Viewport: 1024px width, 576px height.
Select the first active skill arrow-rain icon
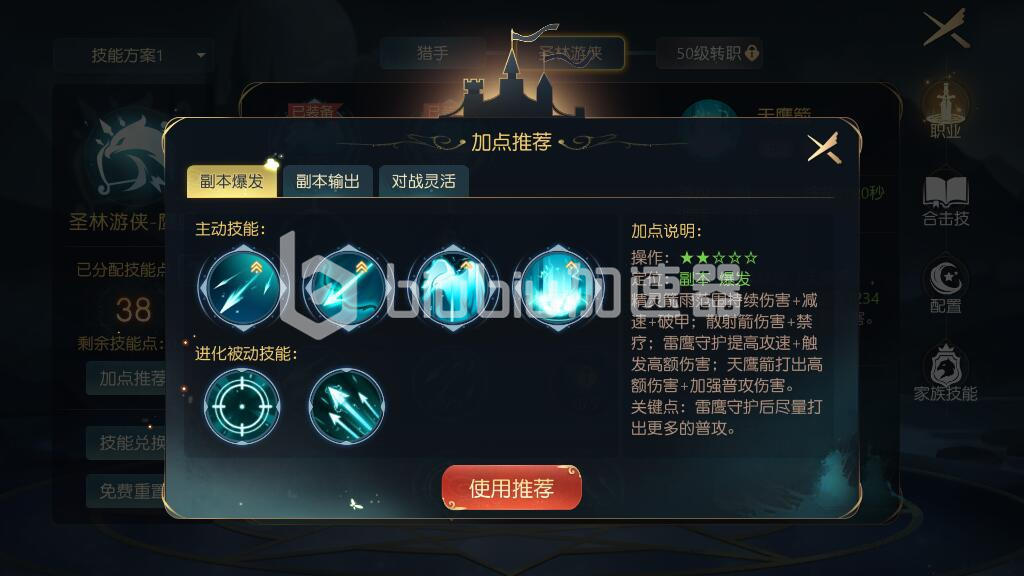(242, 288)
